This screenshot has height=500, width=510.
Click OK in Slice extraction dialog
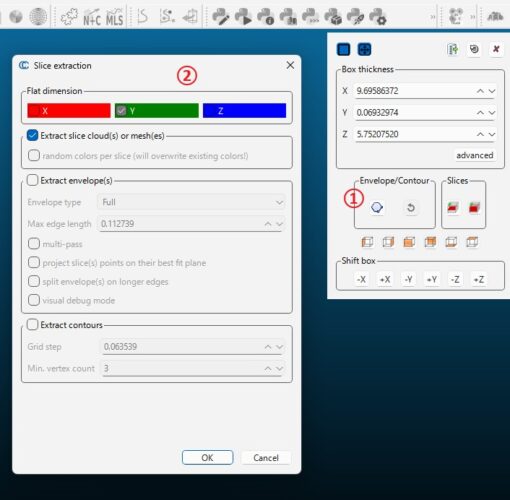[x=207, y=458]
